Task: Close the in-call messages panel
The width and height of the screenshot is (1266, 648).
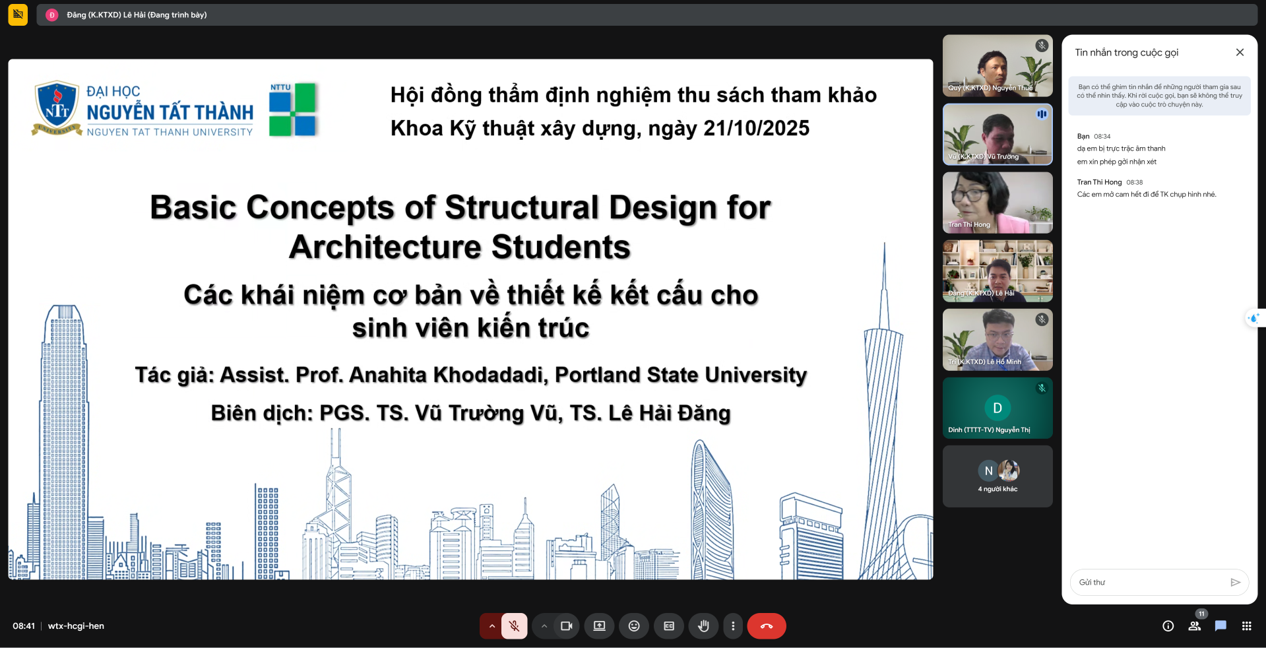Action: [x=1240, y=52]
